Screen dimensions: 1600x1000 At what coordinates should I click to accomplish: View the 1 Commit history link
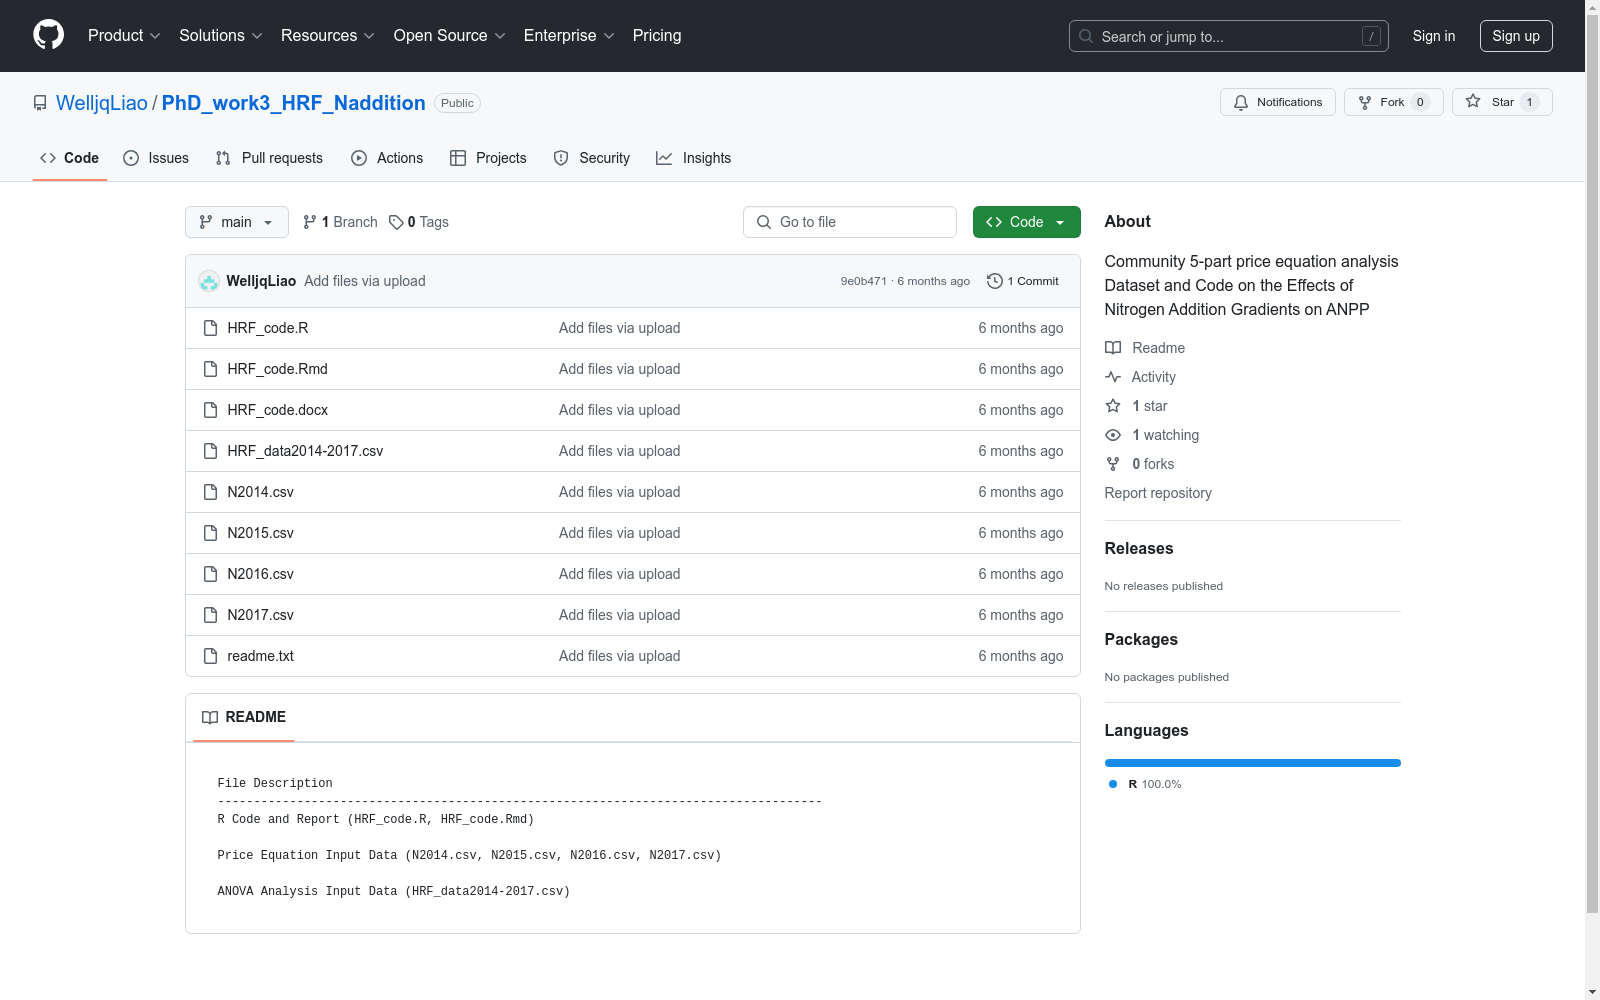(x=1023, y=281)
